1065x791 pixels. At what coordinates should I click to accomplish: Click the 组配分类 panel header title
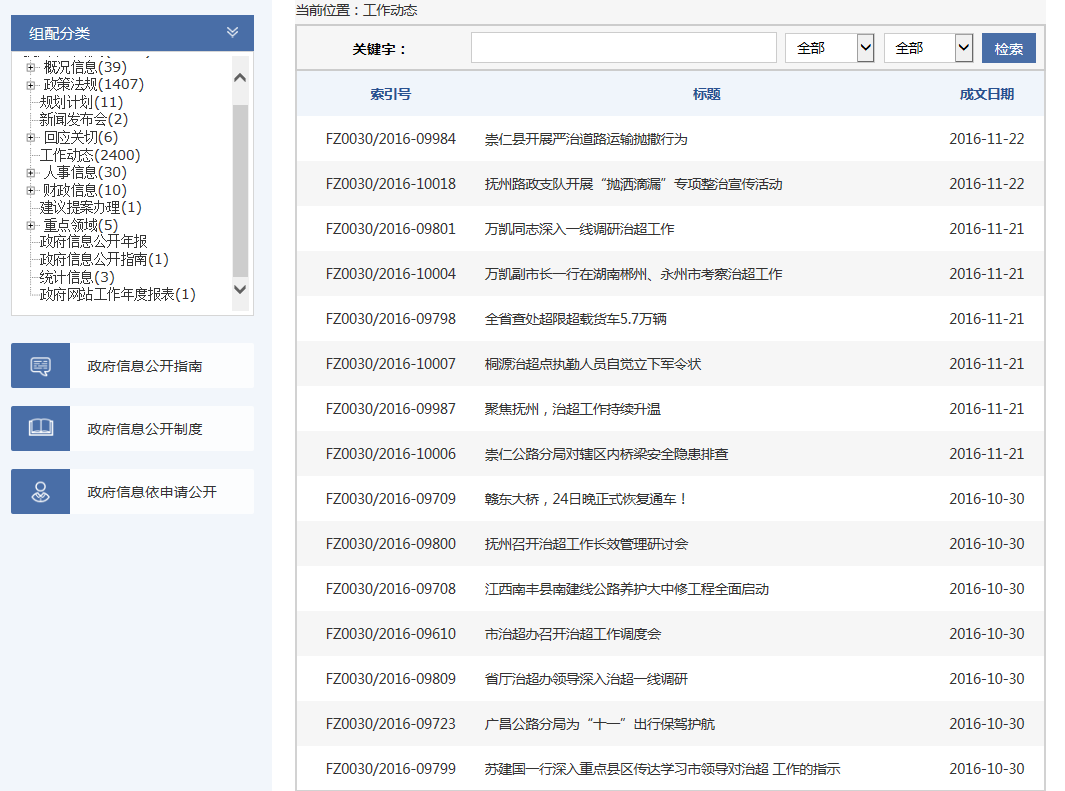pyautogui.click(x=60, y=33)
